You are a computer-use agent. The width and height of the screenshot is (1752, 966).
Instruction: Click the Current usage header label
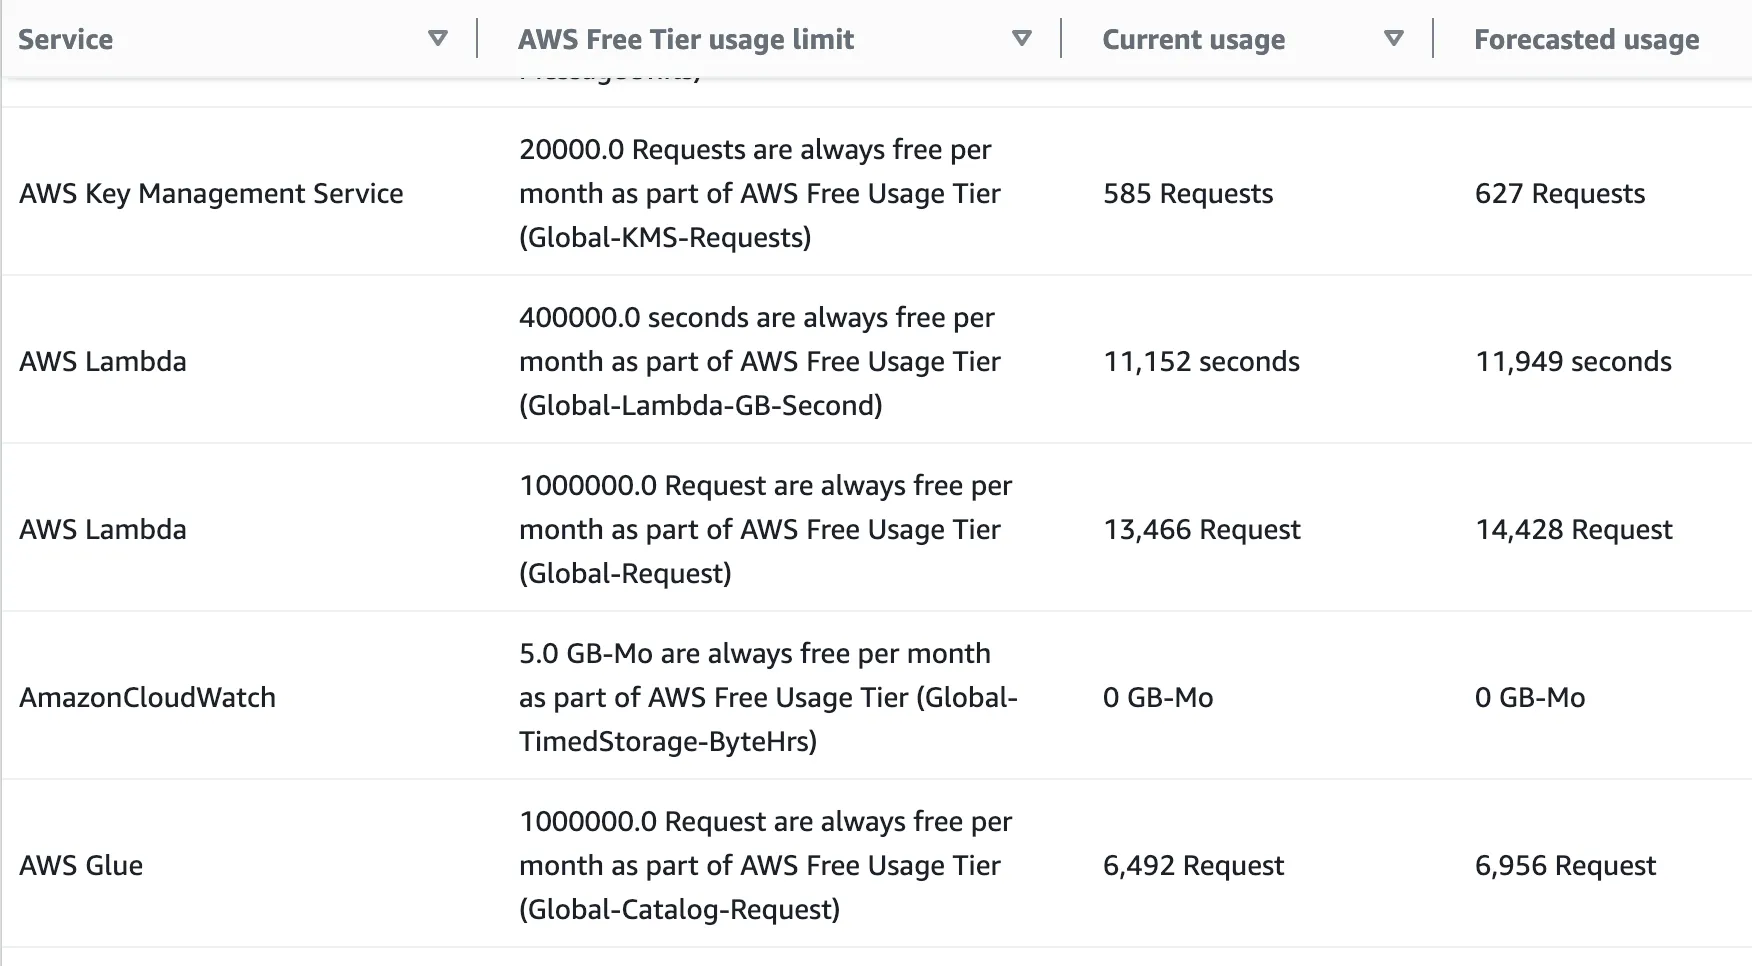(1194, 40)
